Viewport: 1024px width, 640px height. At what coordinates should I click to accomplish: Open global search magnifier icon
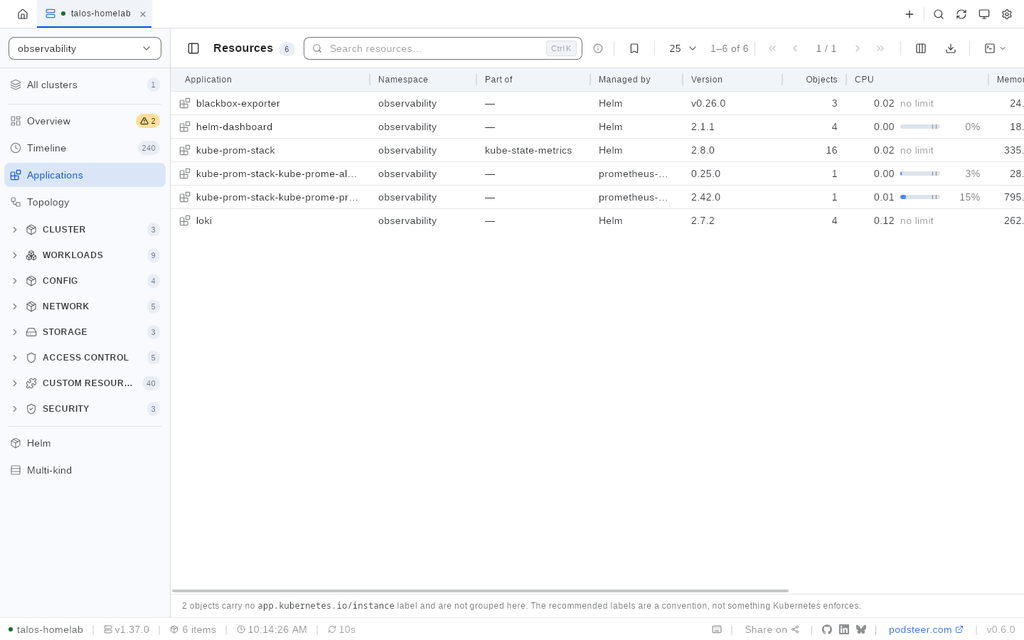click(938, 14)
